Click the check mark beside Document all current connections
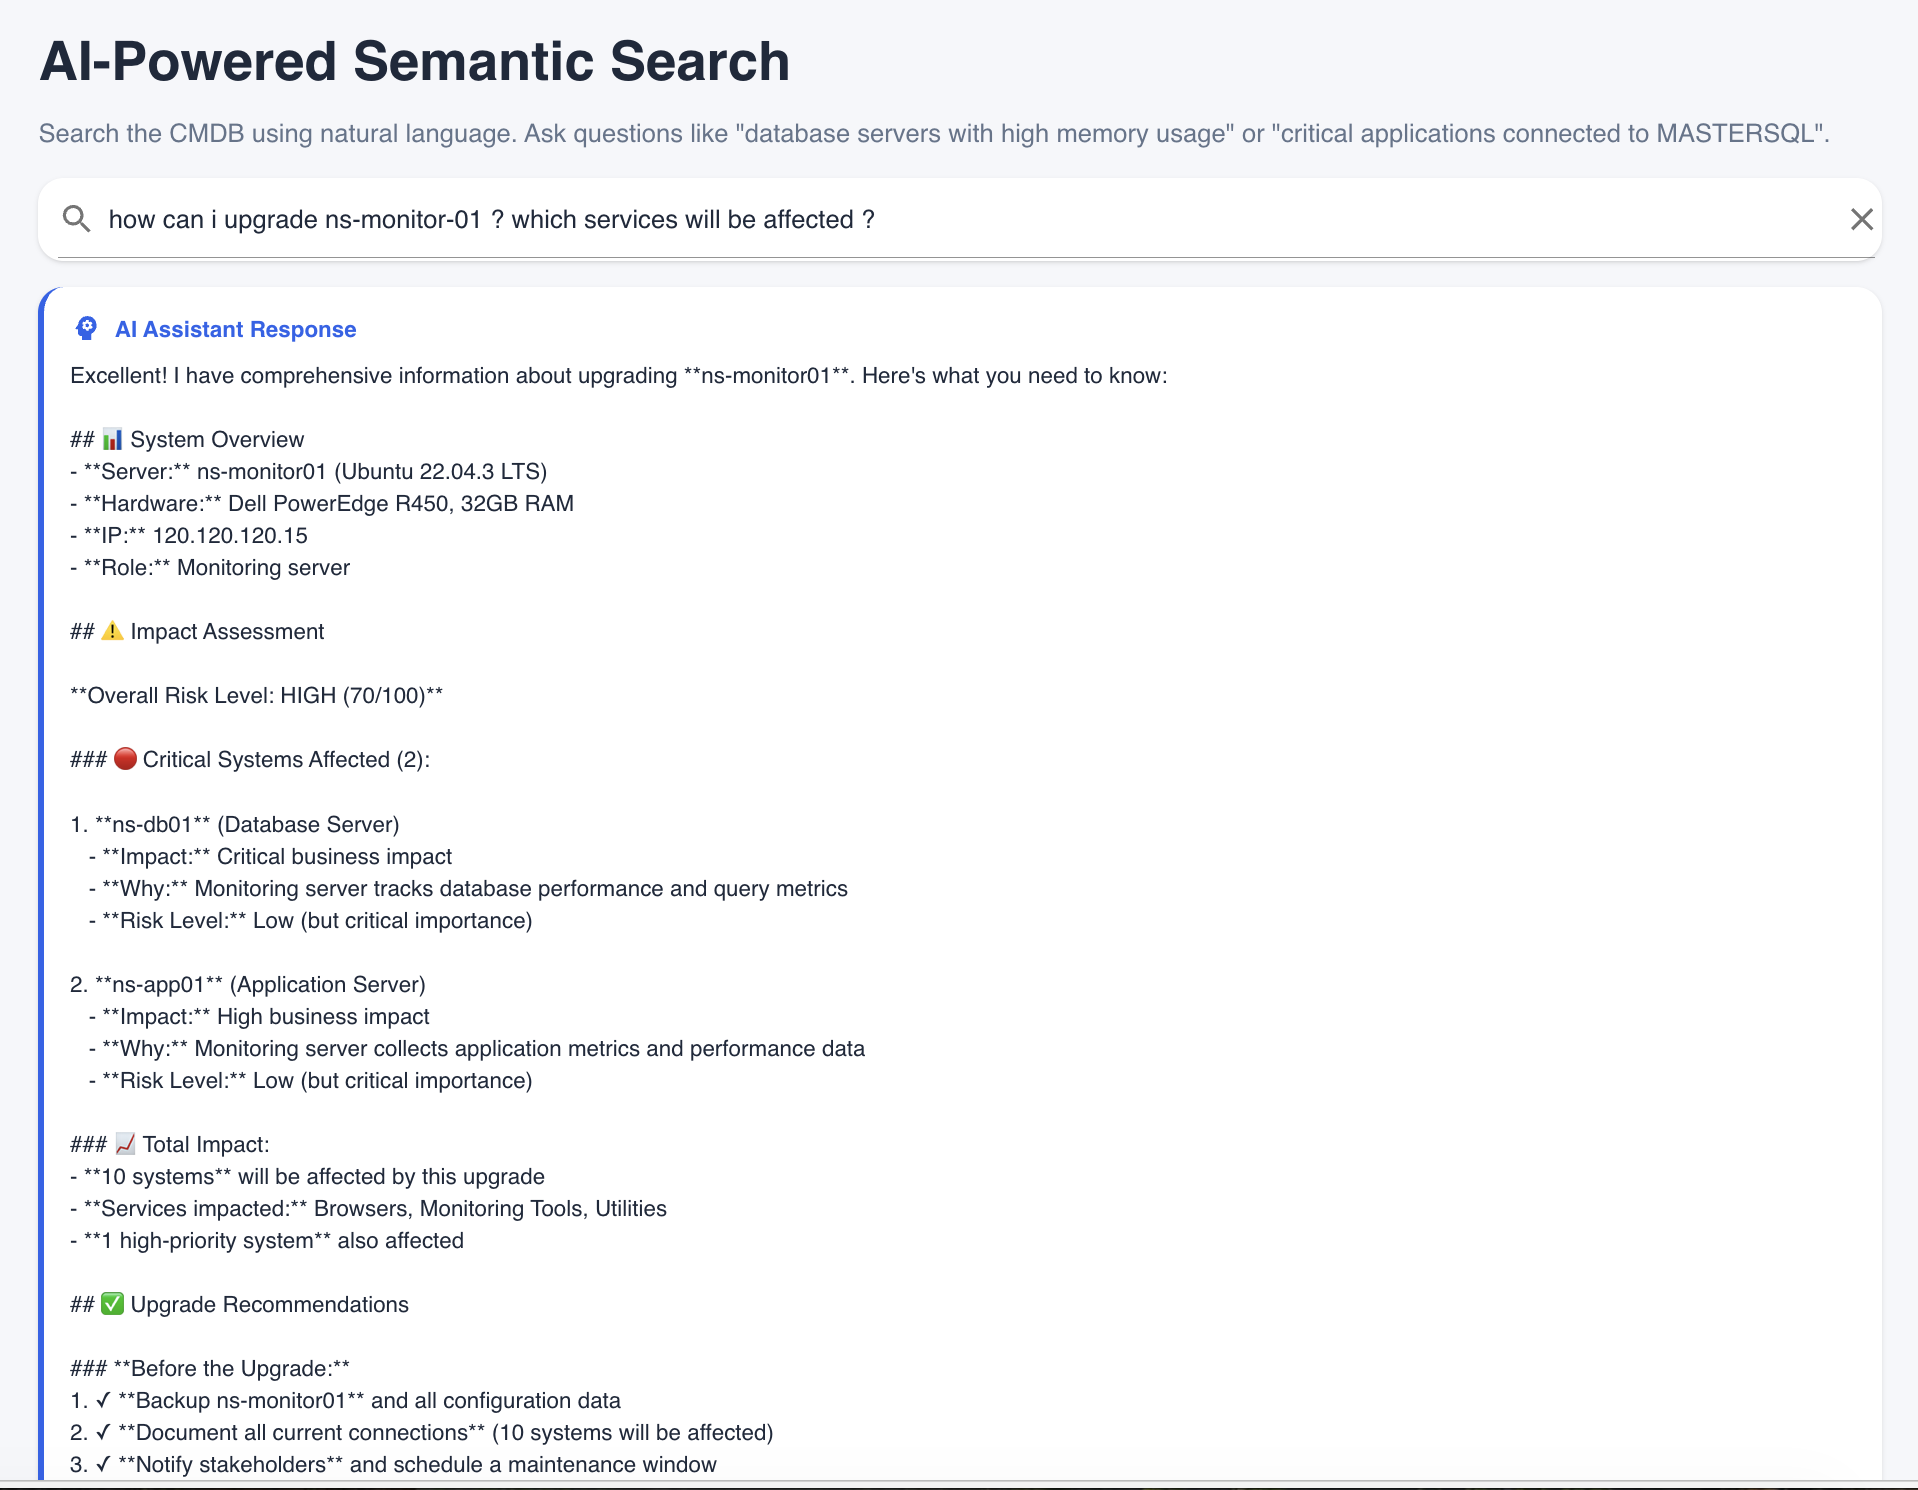Viewport: 1918px width, 1490px height. click(103, 1432)
